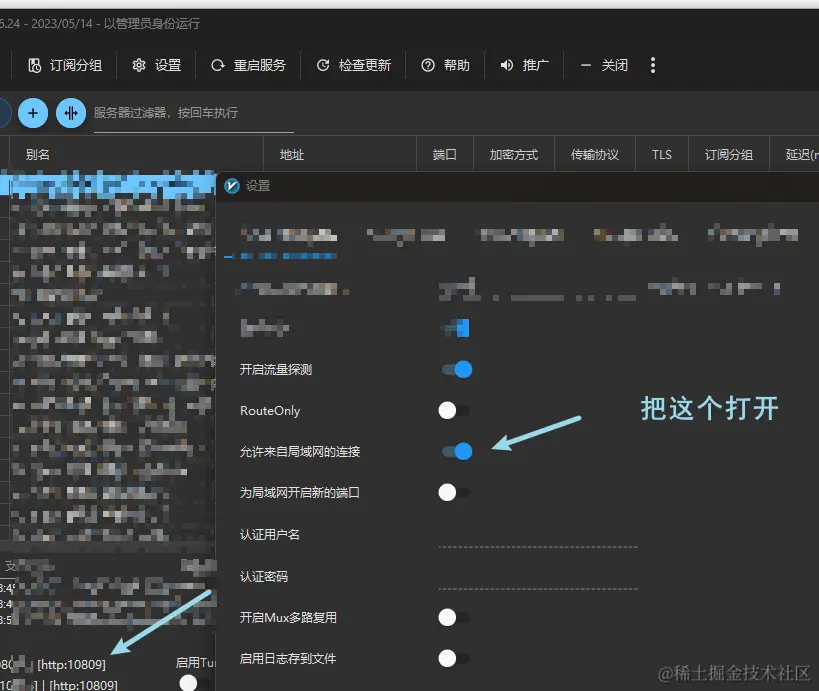This screenshot has height=691, width=819.
Task: Click the blue auto-fit column width button
Action: [71, 113]
